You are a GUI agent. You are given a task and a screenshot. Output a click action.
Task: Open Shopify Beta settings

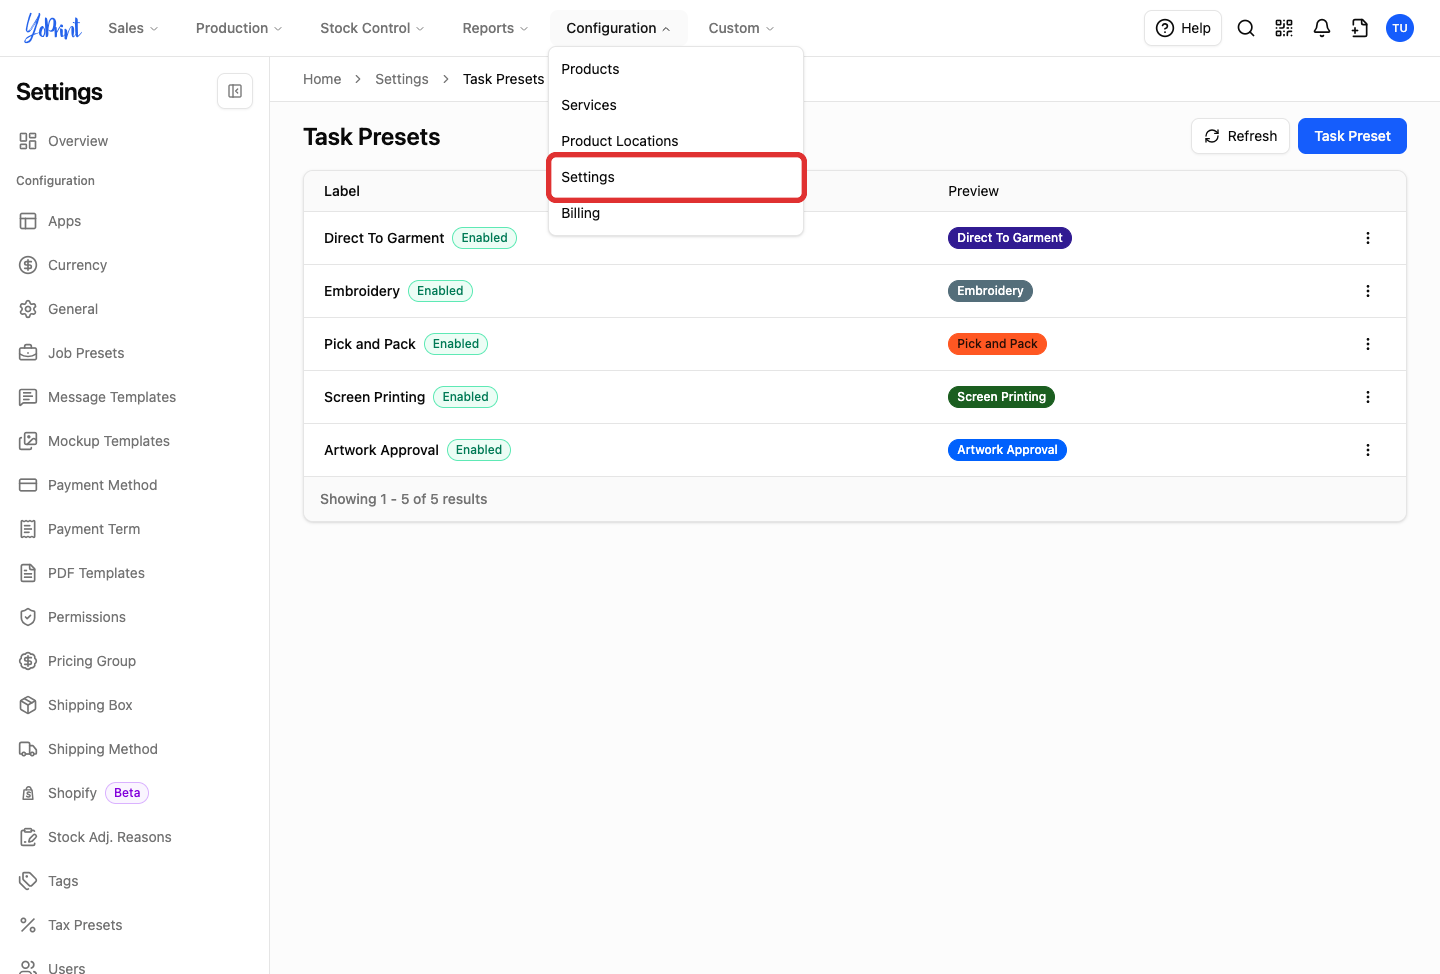click(84, 793)
